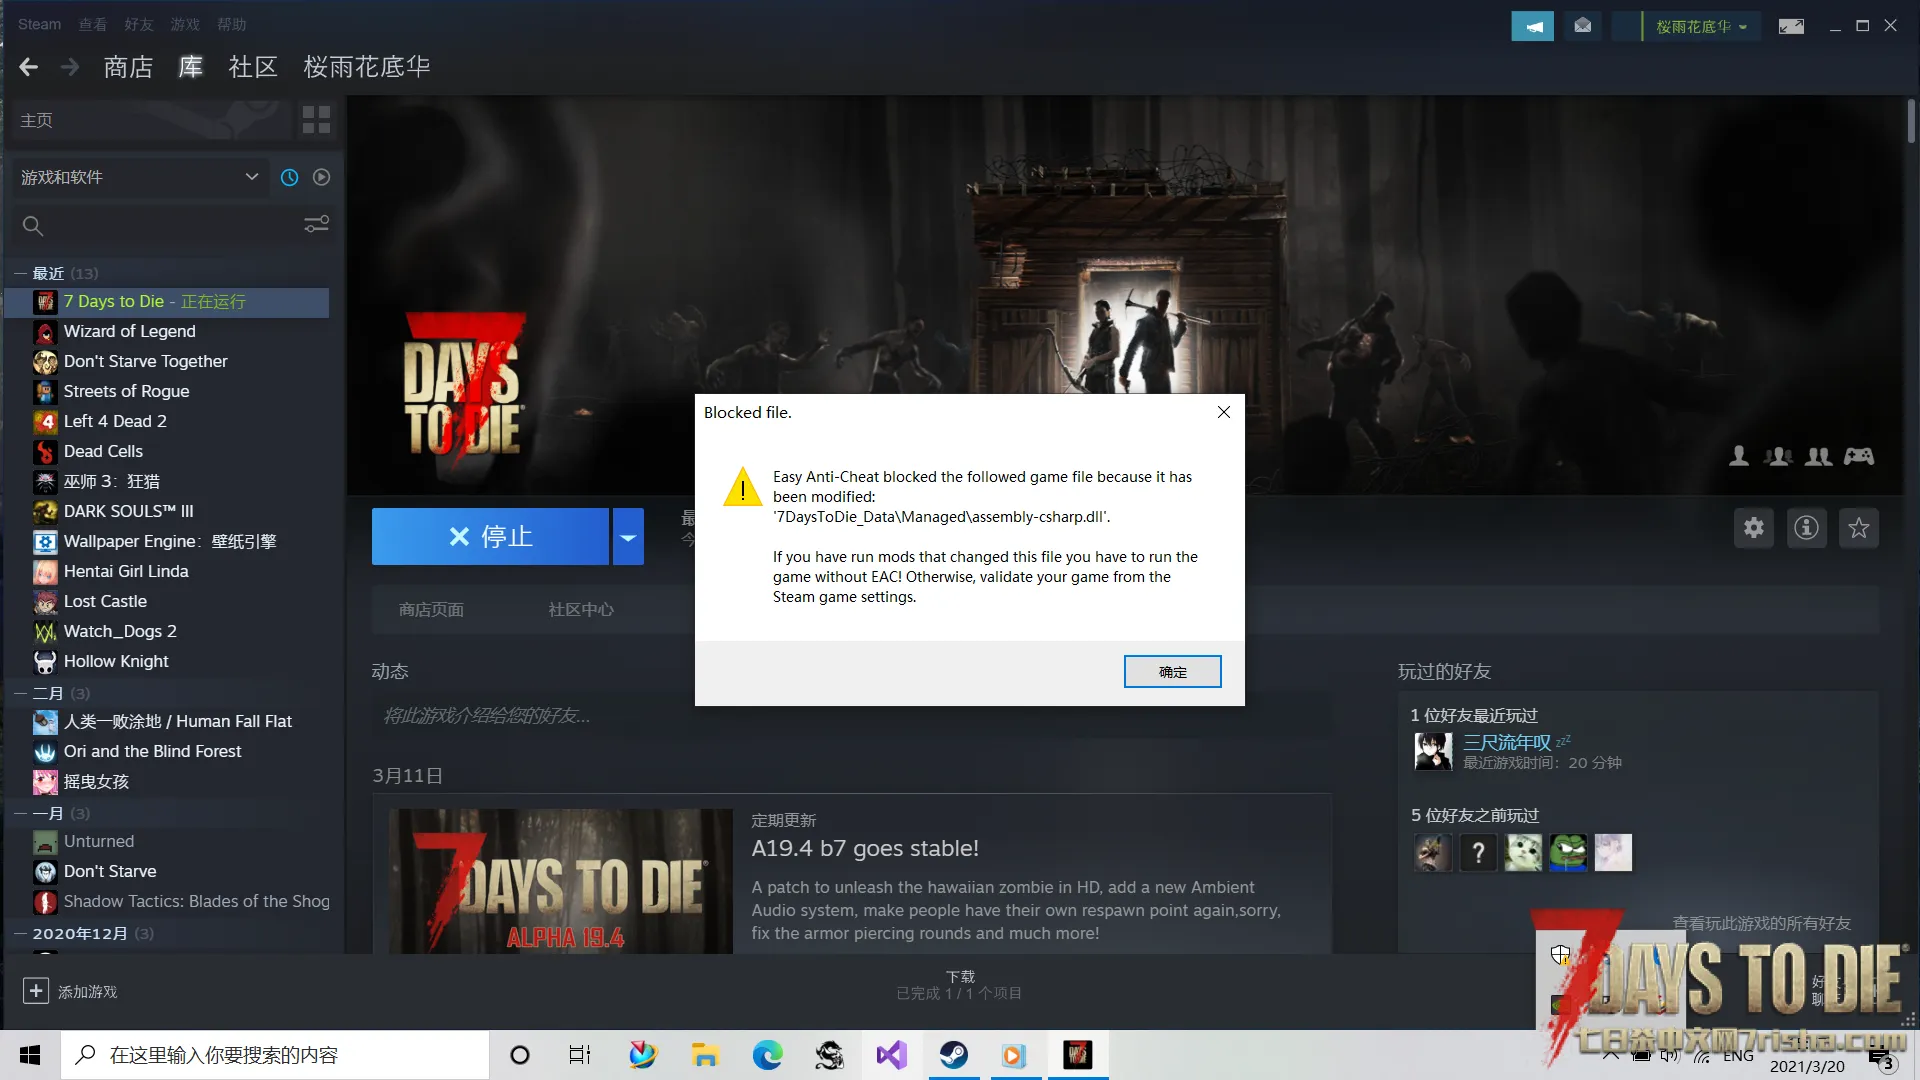Open Visual Studio from the taskbar
This screenshot has width=1920, height=1080.
(891, 1055)
